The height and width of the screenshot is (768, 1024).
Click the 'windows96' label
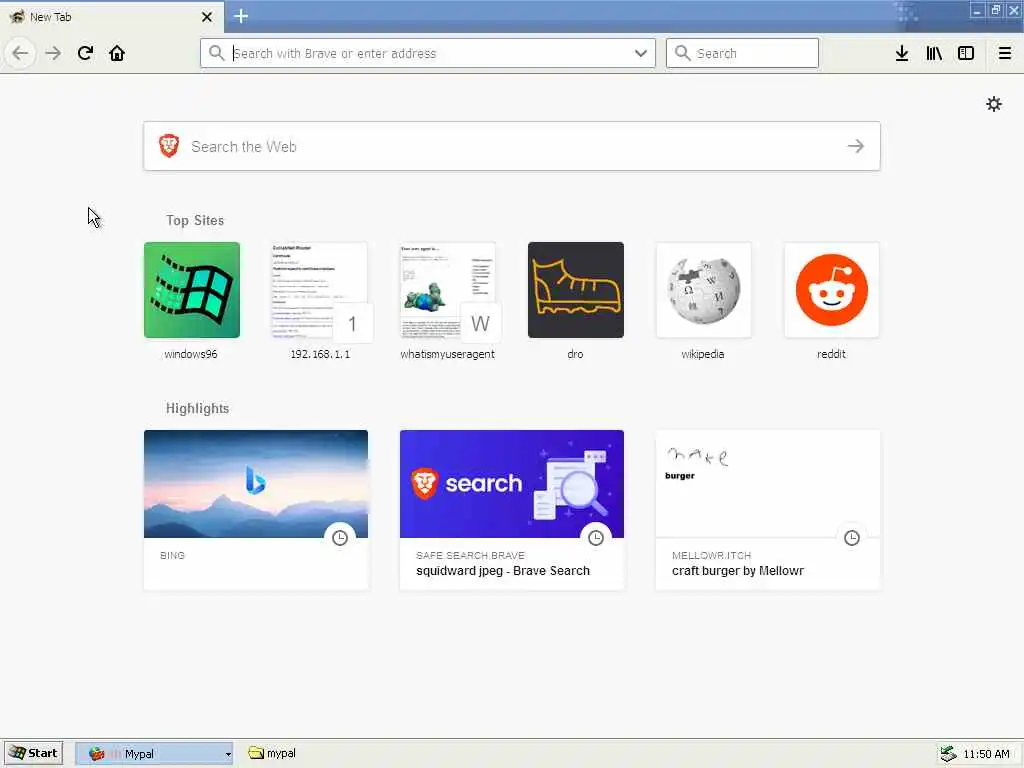point(191,354)
